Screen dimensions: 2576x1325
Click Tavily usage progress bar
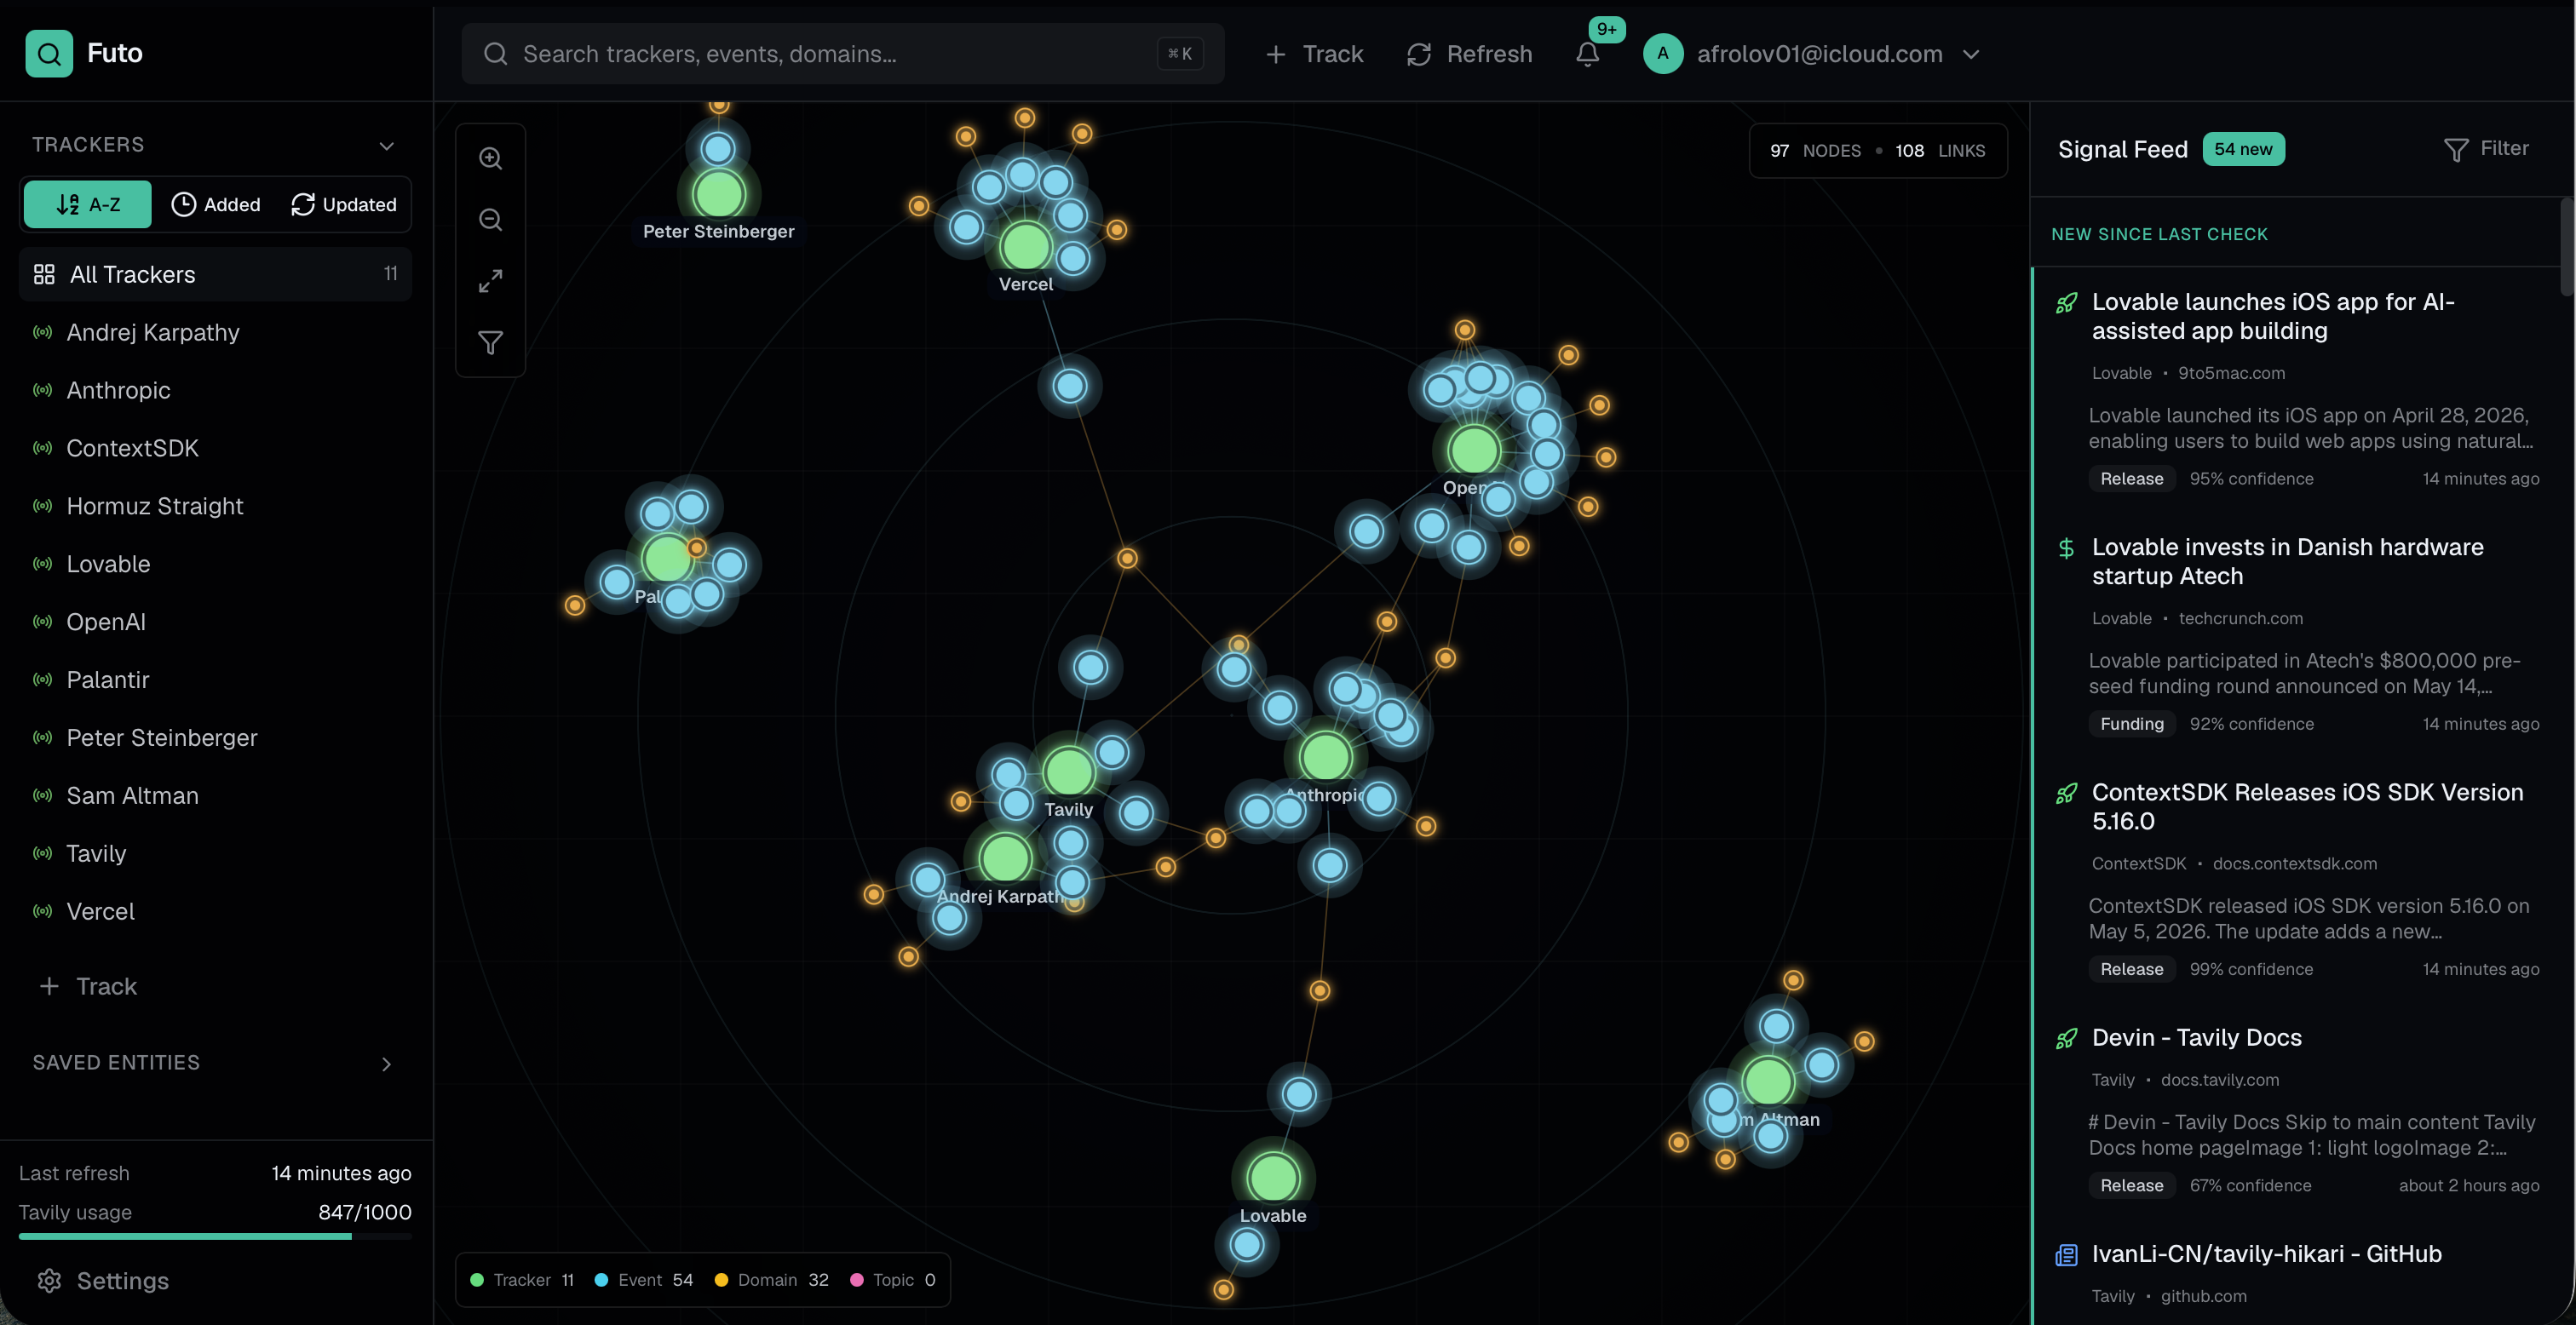215,1237
